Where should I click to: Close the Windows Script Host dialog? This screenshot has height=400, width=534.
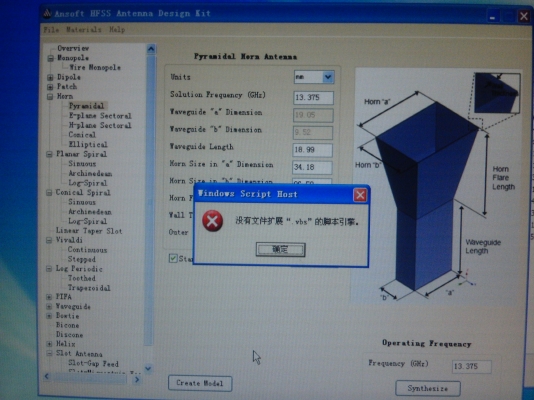tap(360, 195)
